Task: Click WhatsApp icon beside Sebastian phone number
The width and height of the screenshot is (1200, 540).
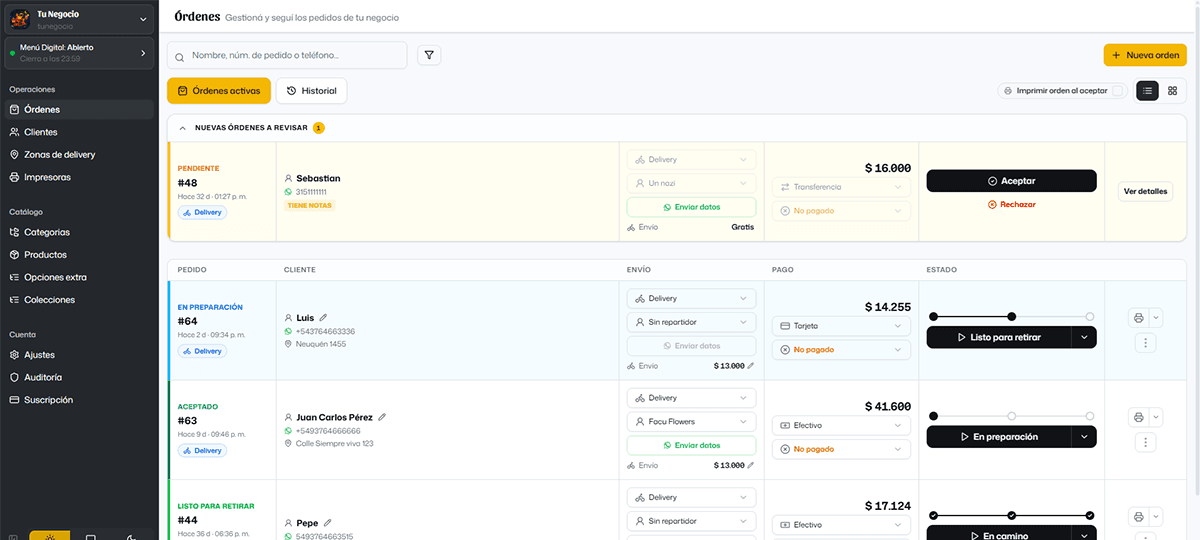Action: pos(288,191)
